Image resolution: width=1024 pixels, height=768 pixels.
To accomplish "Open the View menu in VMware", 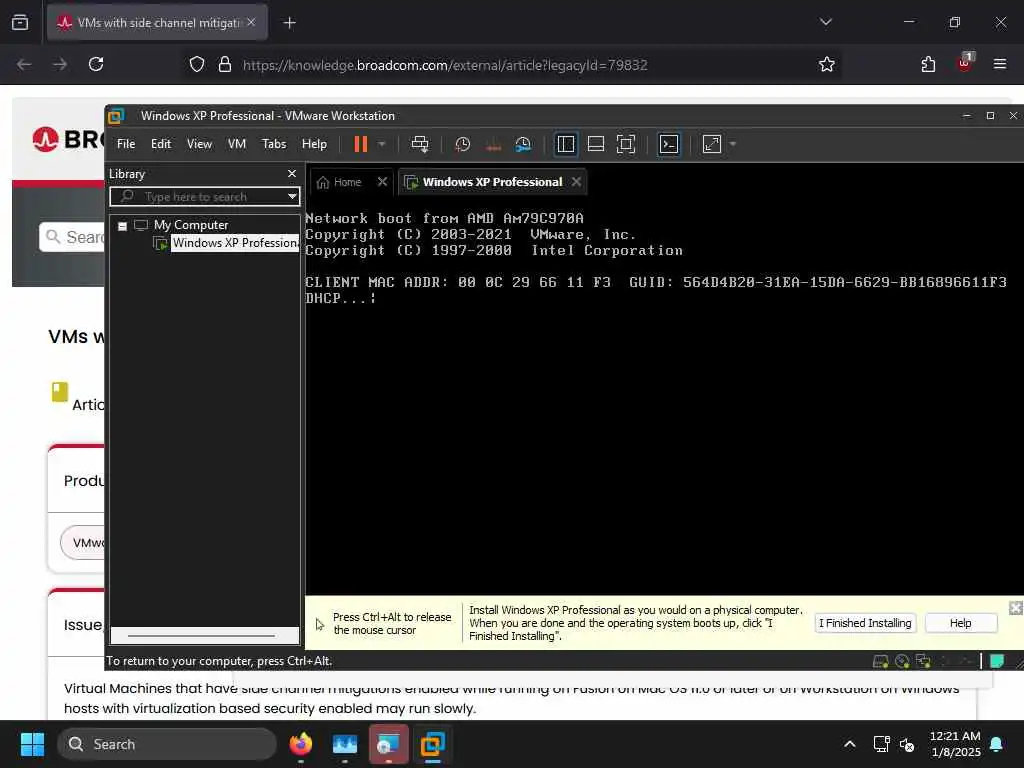I will [199, 144].
